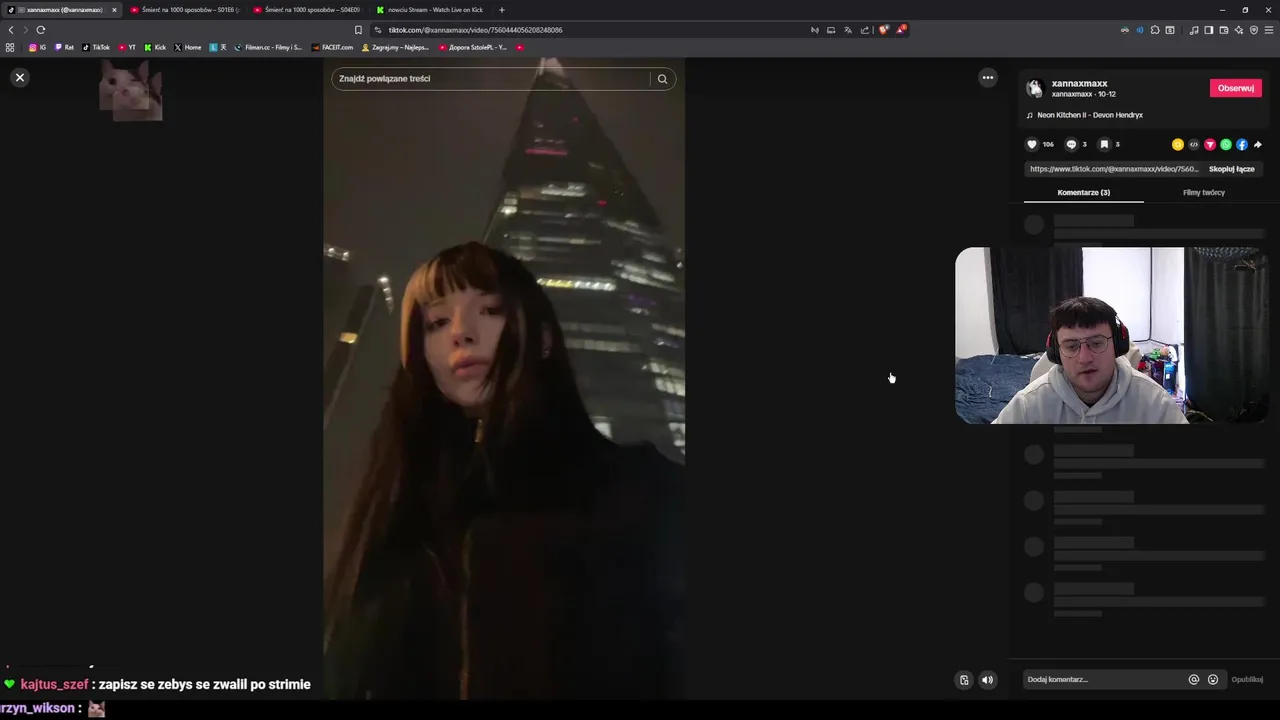Reload the page with refresh icon
The width and height of the screenshot is (1280, 720).
coord(41,30)
